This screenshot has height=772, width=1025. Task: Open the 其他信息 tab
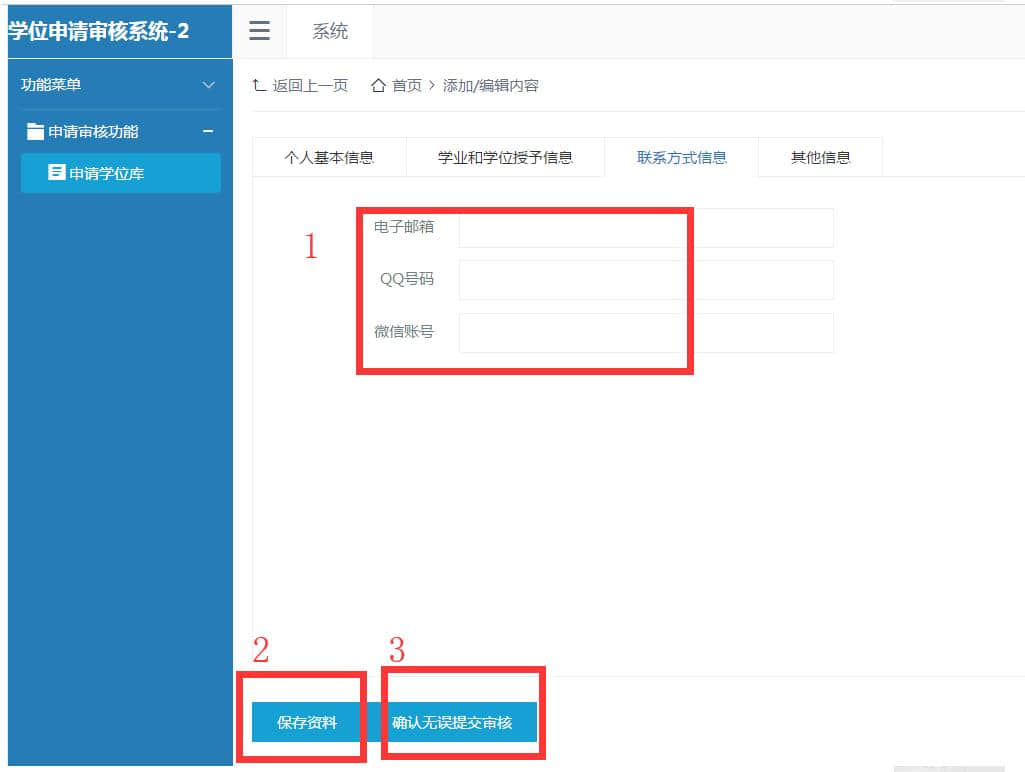tap(820, 157)
